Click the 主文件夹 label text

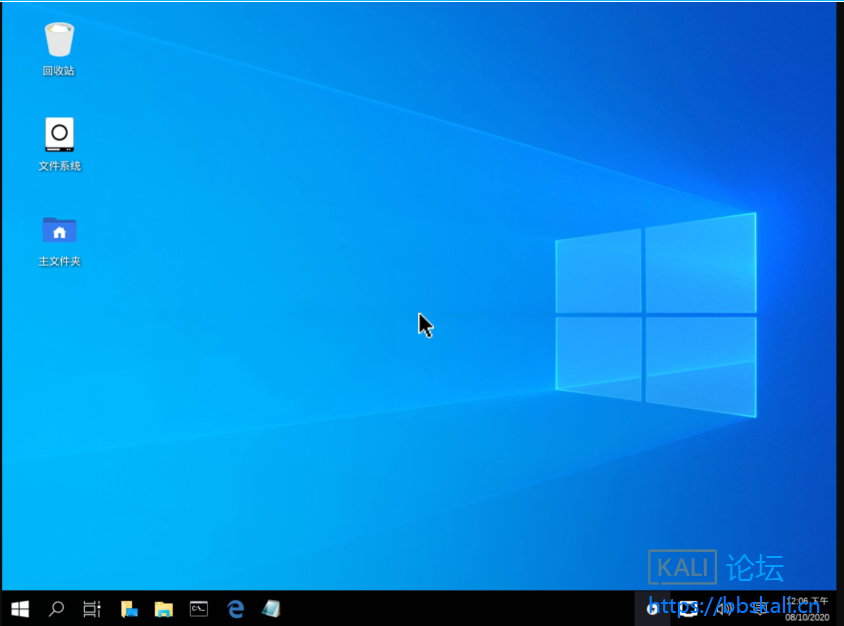tap(59, 261)
